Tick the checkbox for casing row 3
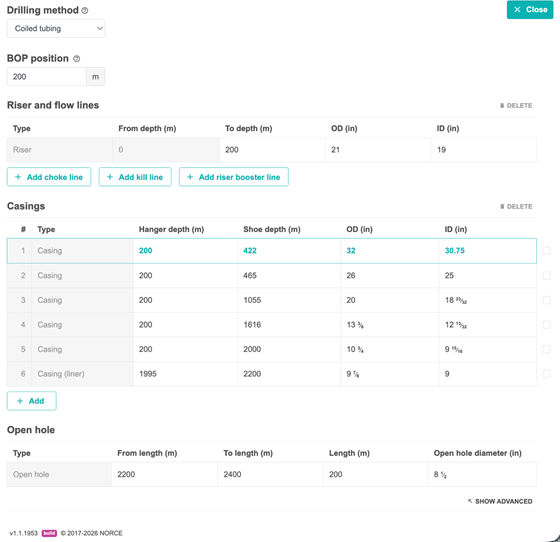Image resolution: width=560 pixels, height=542 pixels. (546, 300)
